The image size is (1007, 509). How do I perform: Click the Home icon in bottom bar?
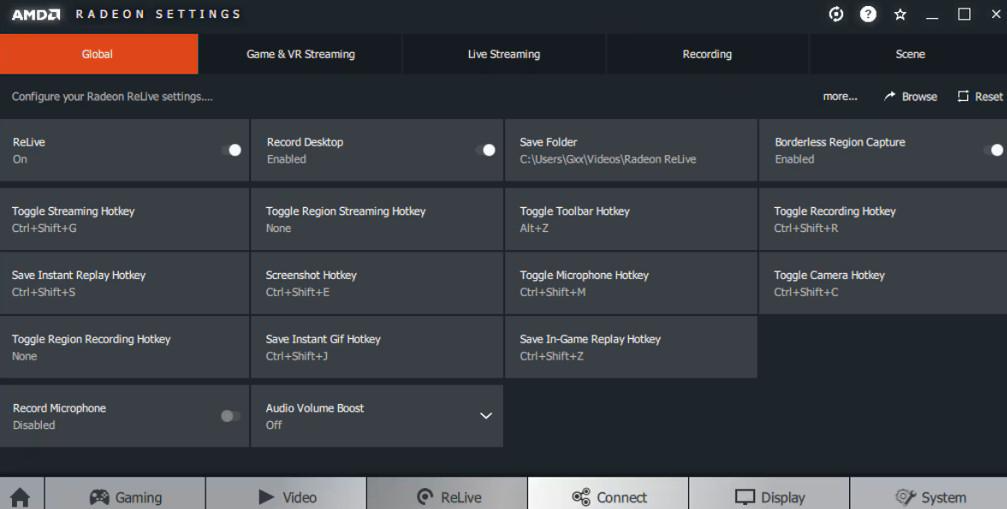20,496
